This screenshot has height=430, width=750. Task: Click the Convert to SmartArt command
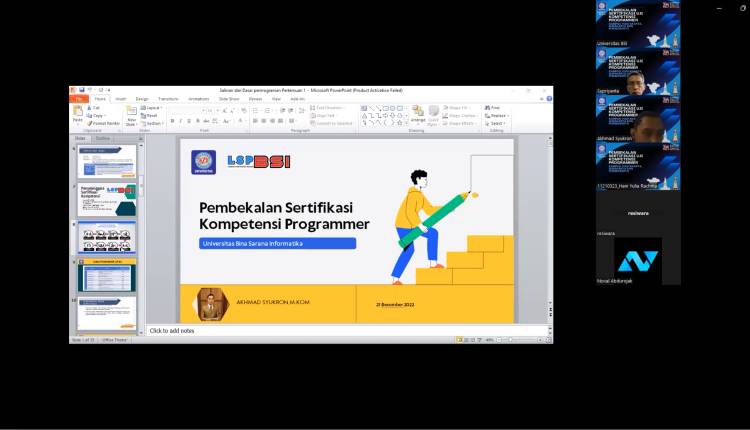(331, 123)
